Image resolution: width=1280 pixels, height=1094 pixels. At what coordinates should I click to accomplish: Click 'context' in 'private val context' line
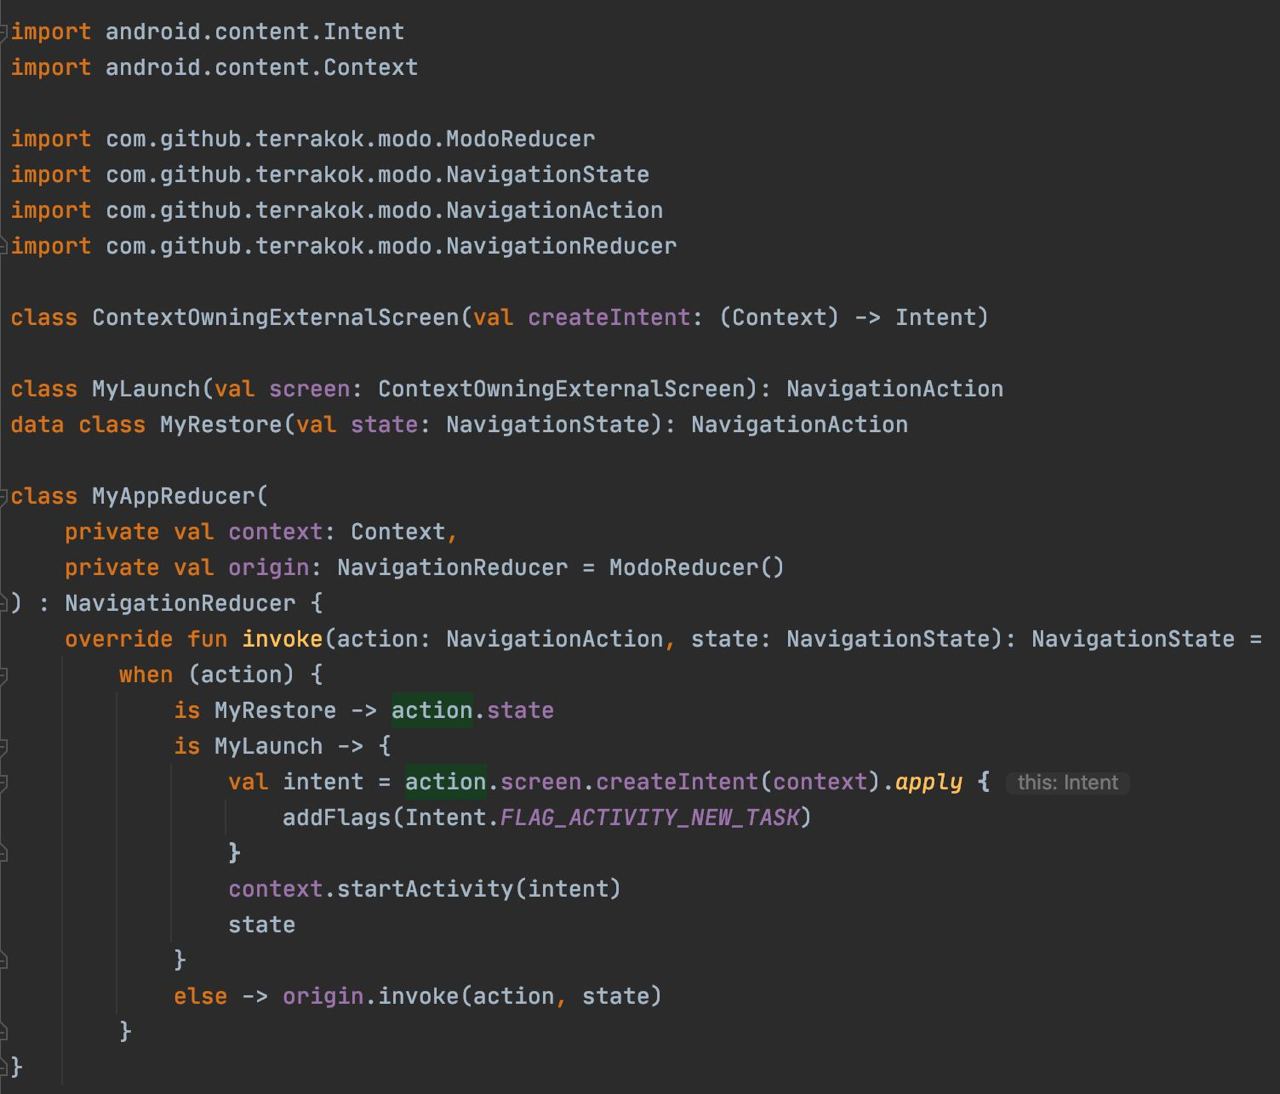(x=275, y=532)
